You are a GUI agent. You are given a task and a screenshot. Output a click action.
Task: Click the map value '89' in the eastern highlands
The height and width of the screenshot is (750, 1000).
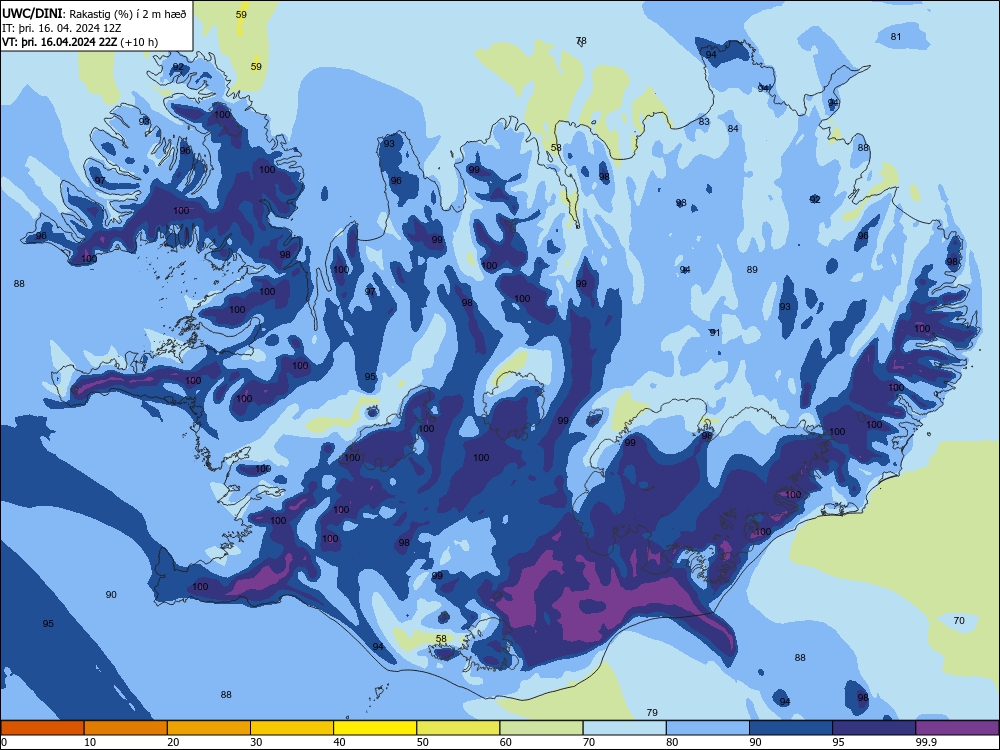click(x=753, y=270)
